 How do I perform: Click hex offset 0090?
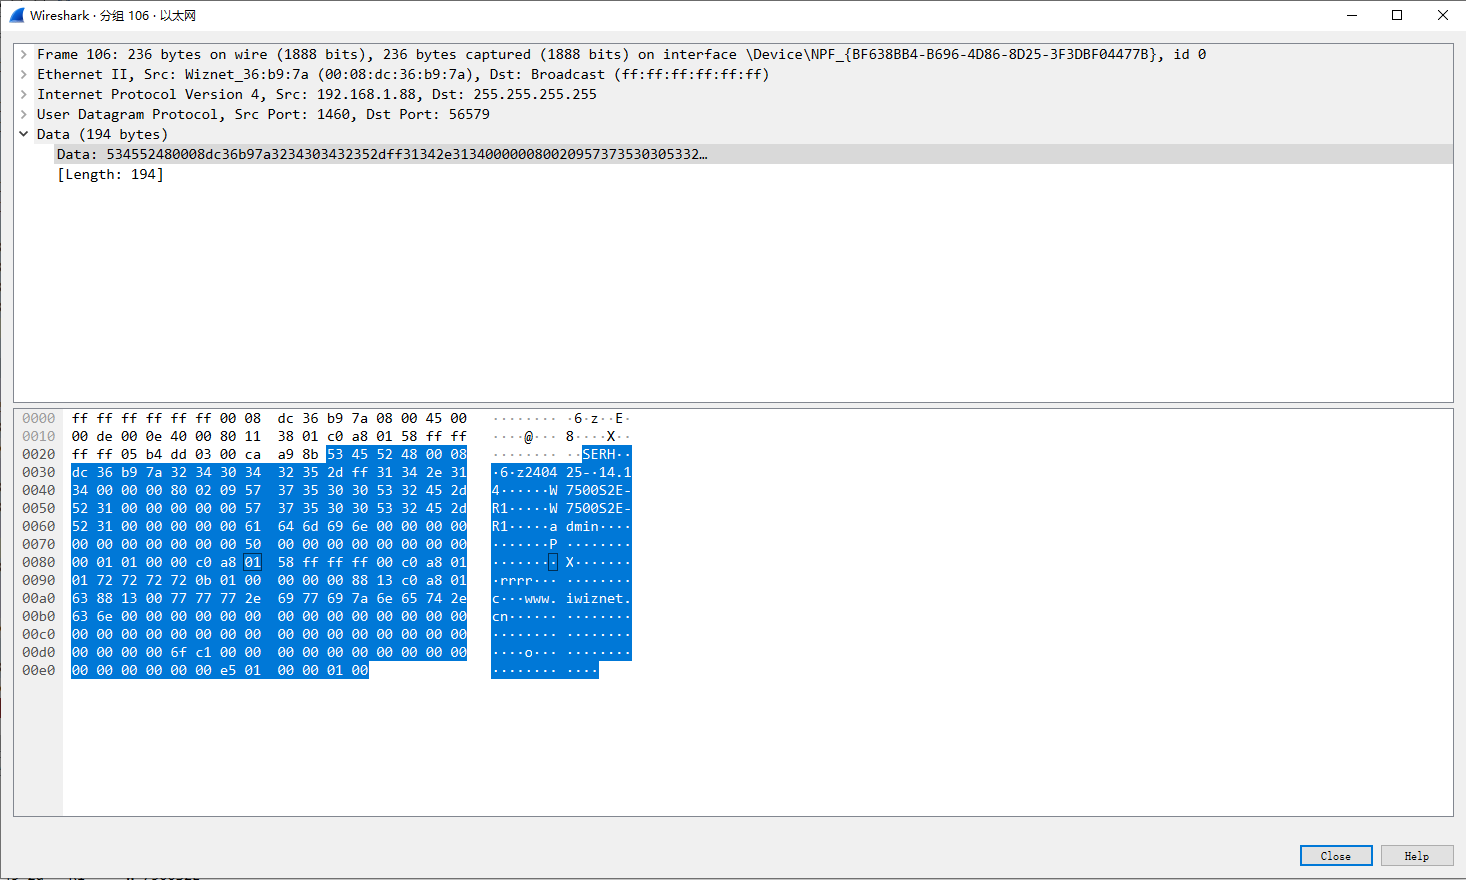39,580
